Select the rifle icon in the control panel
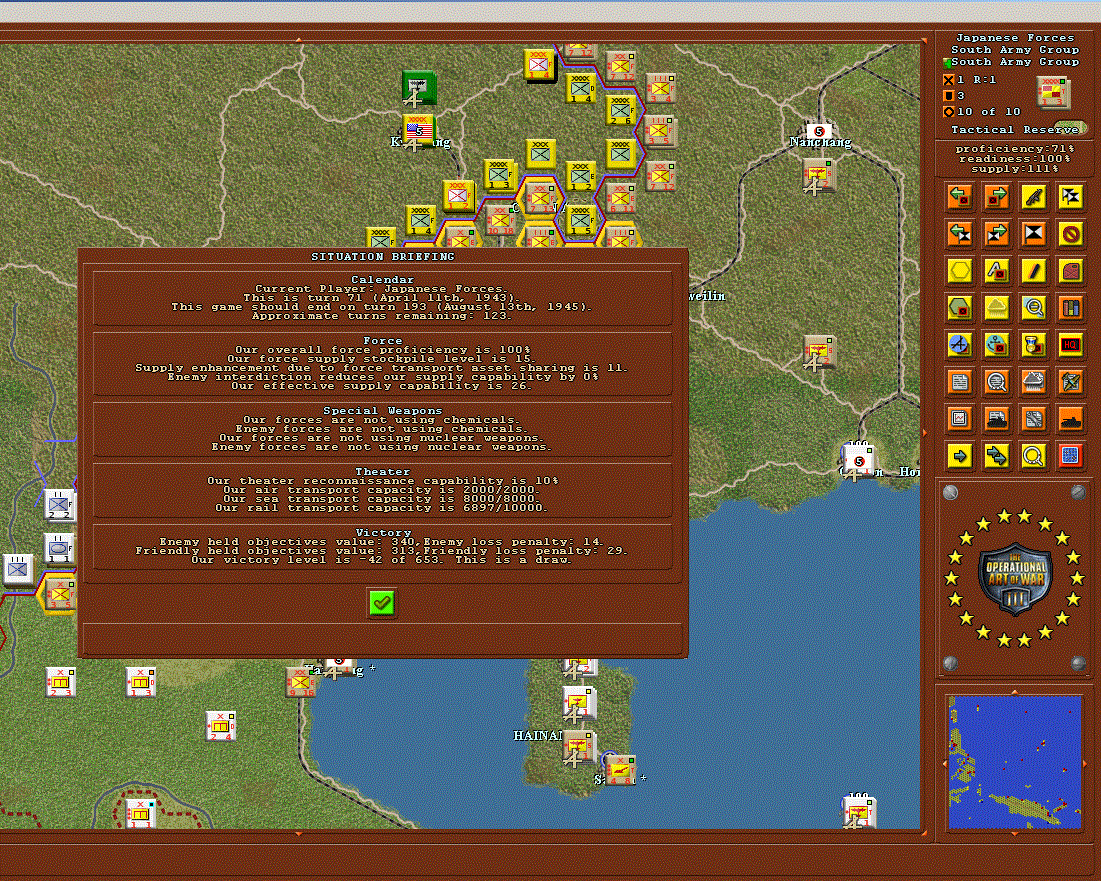This screenshot has height=881, width=1101. tap(1034, 197)
